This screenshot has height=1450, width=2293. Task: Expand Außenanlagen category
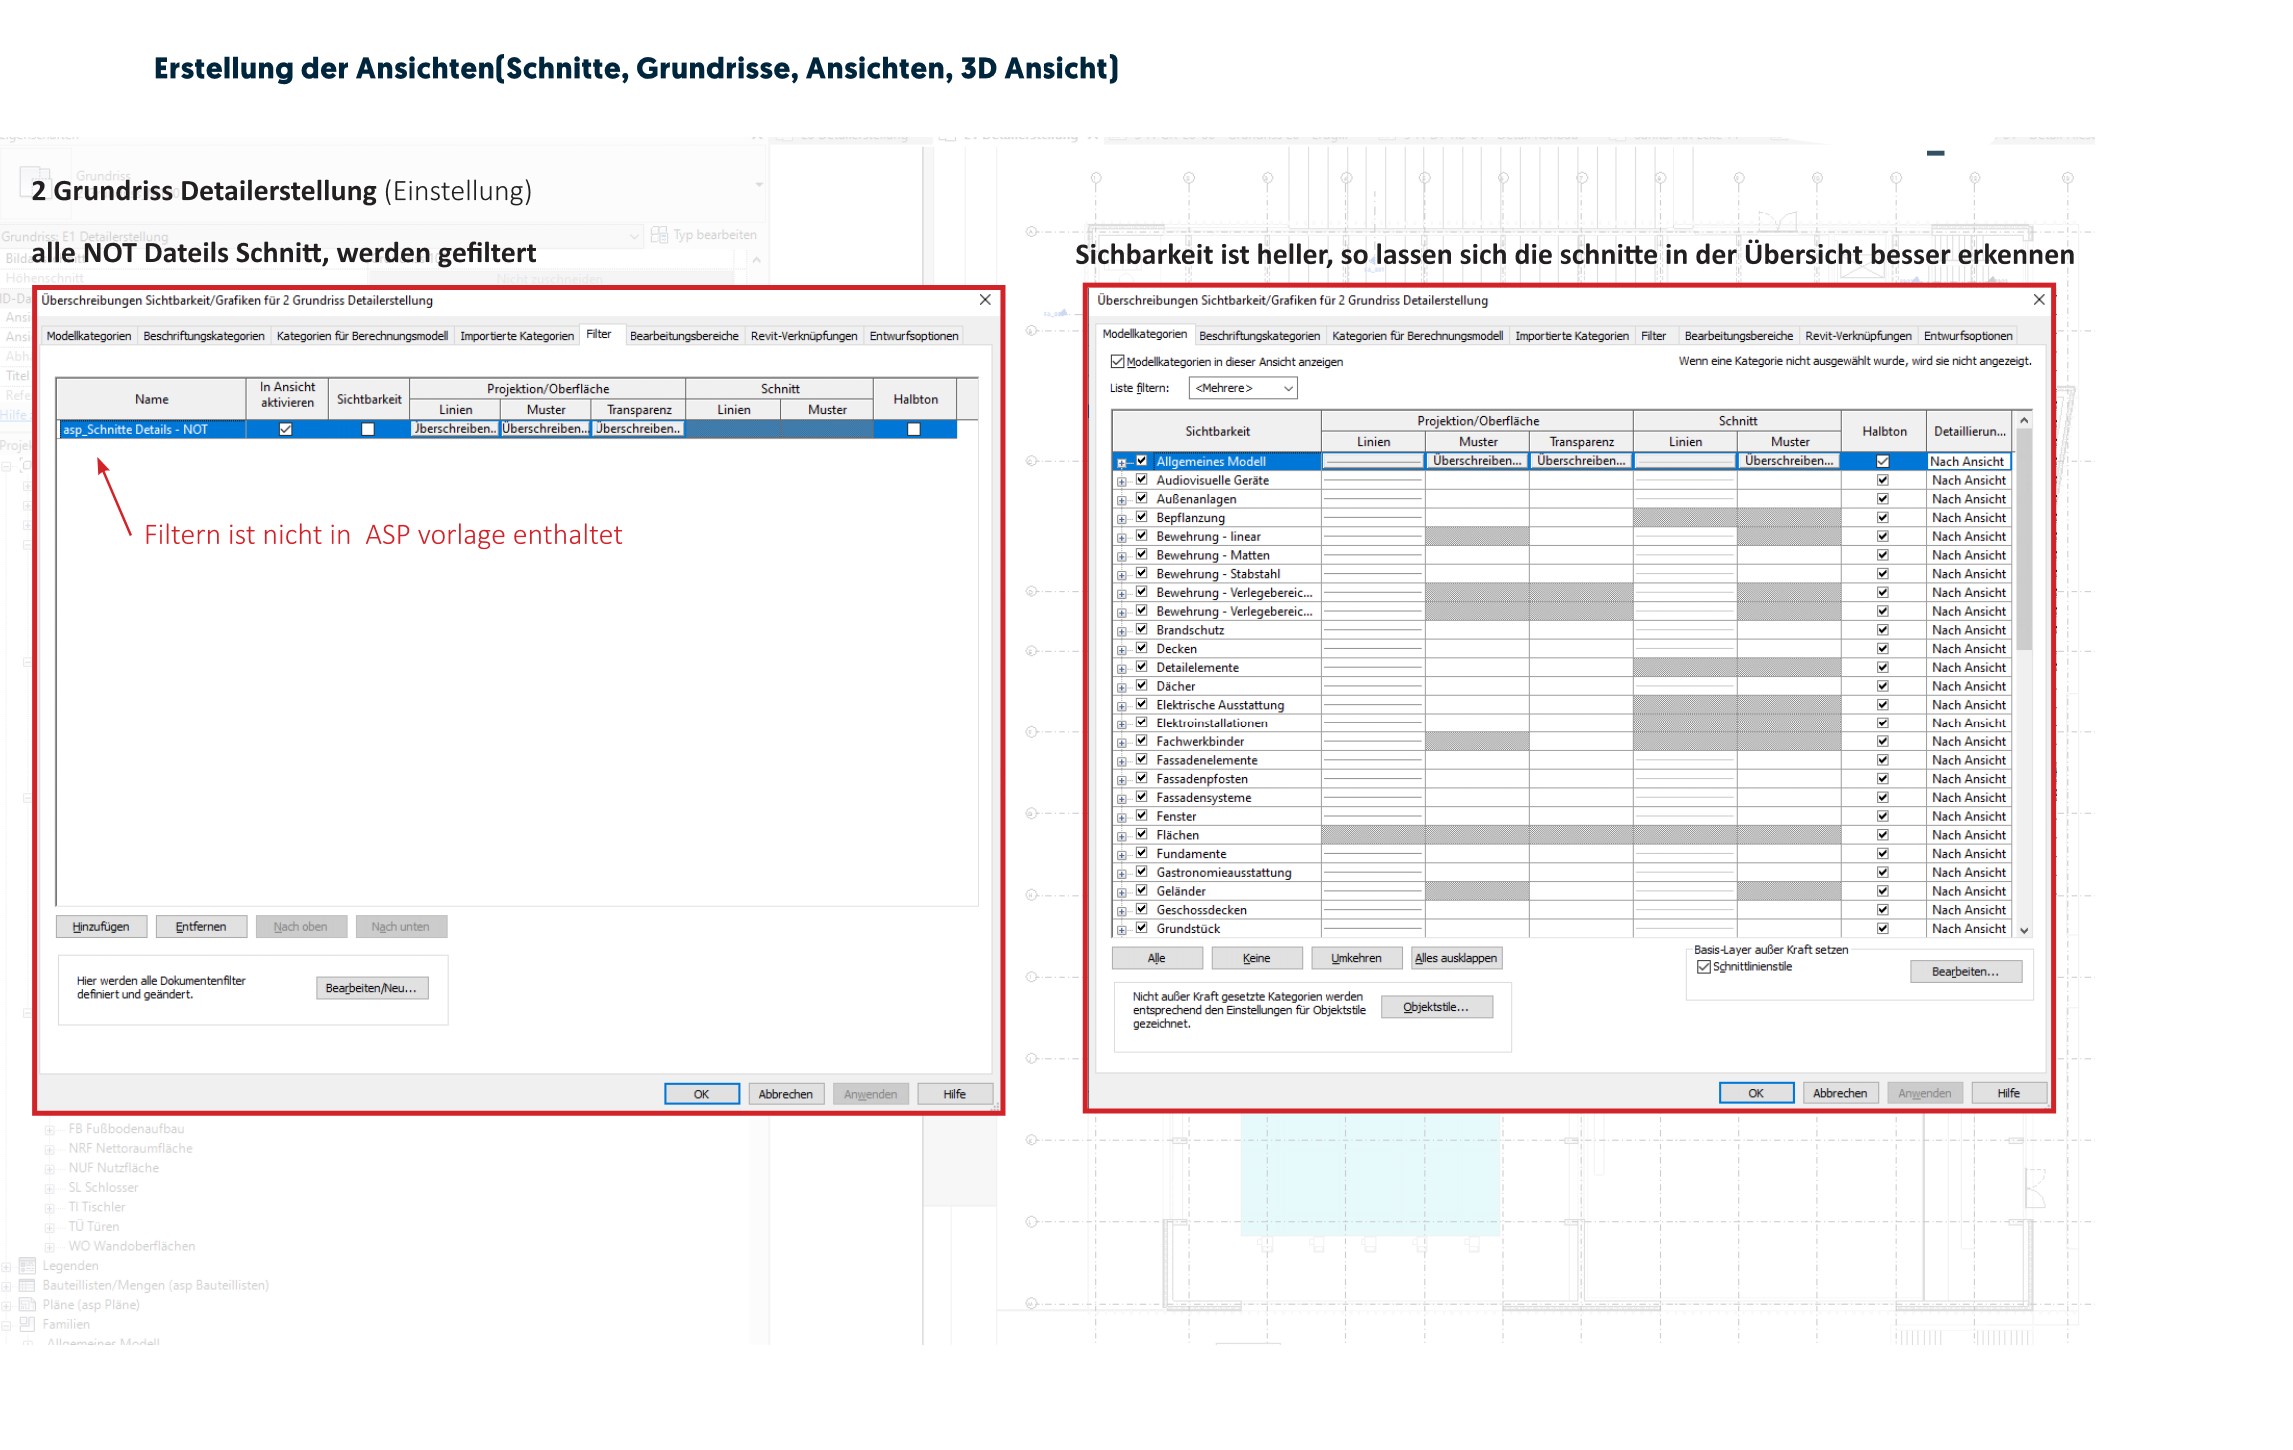tap(1122, 500)
